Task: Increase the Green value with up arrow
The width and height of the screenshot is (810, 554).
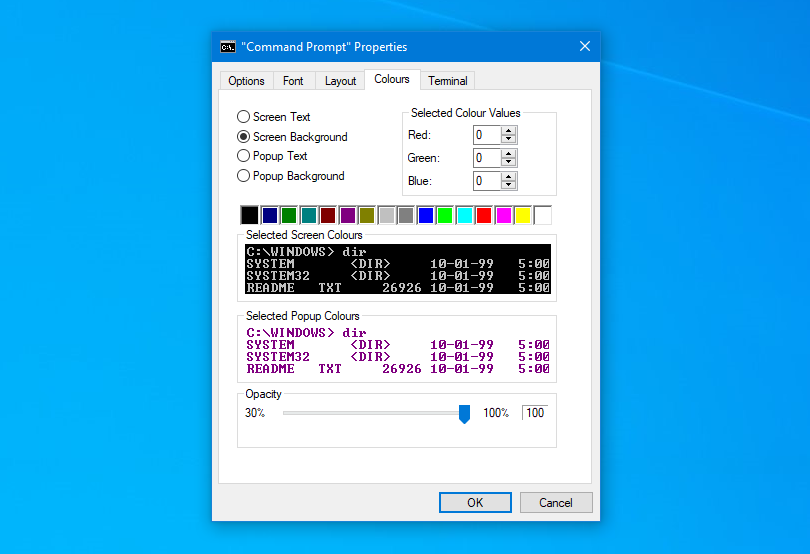Action: tap(509, 153)
